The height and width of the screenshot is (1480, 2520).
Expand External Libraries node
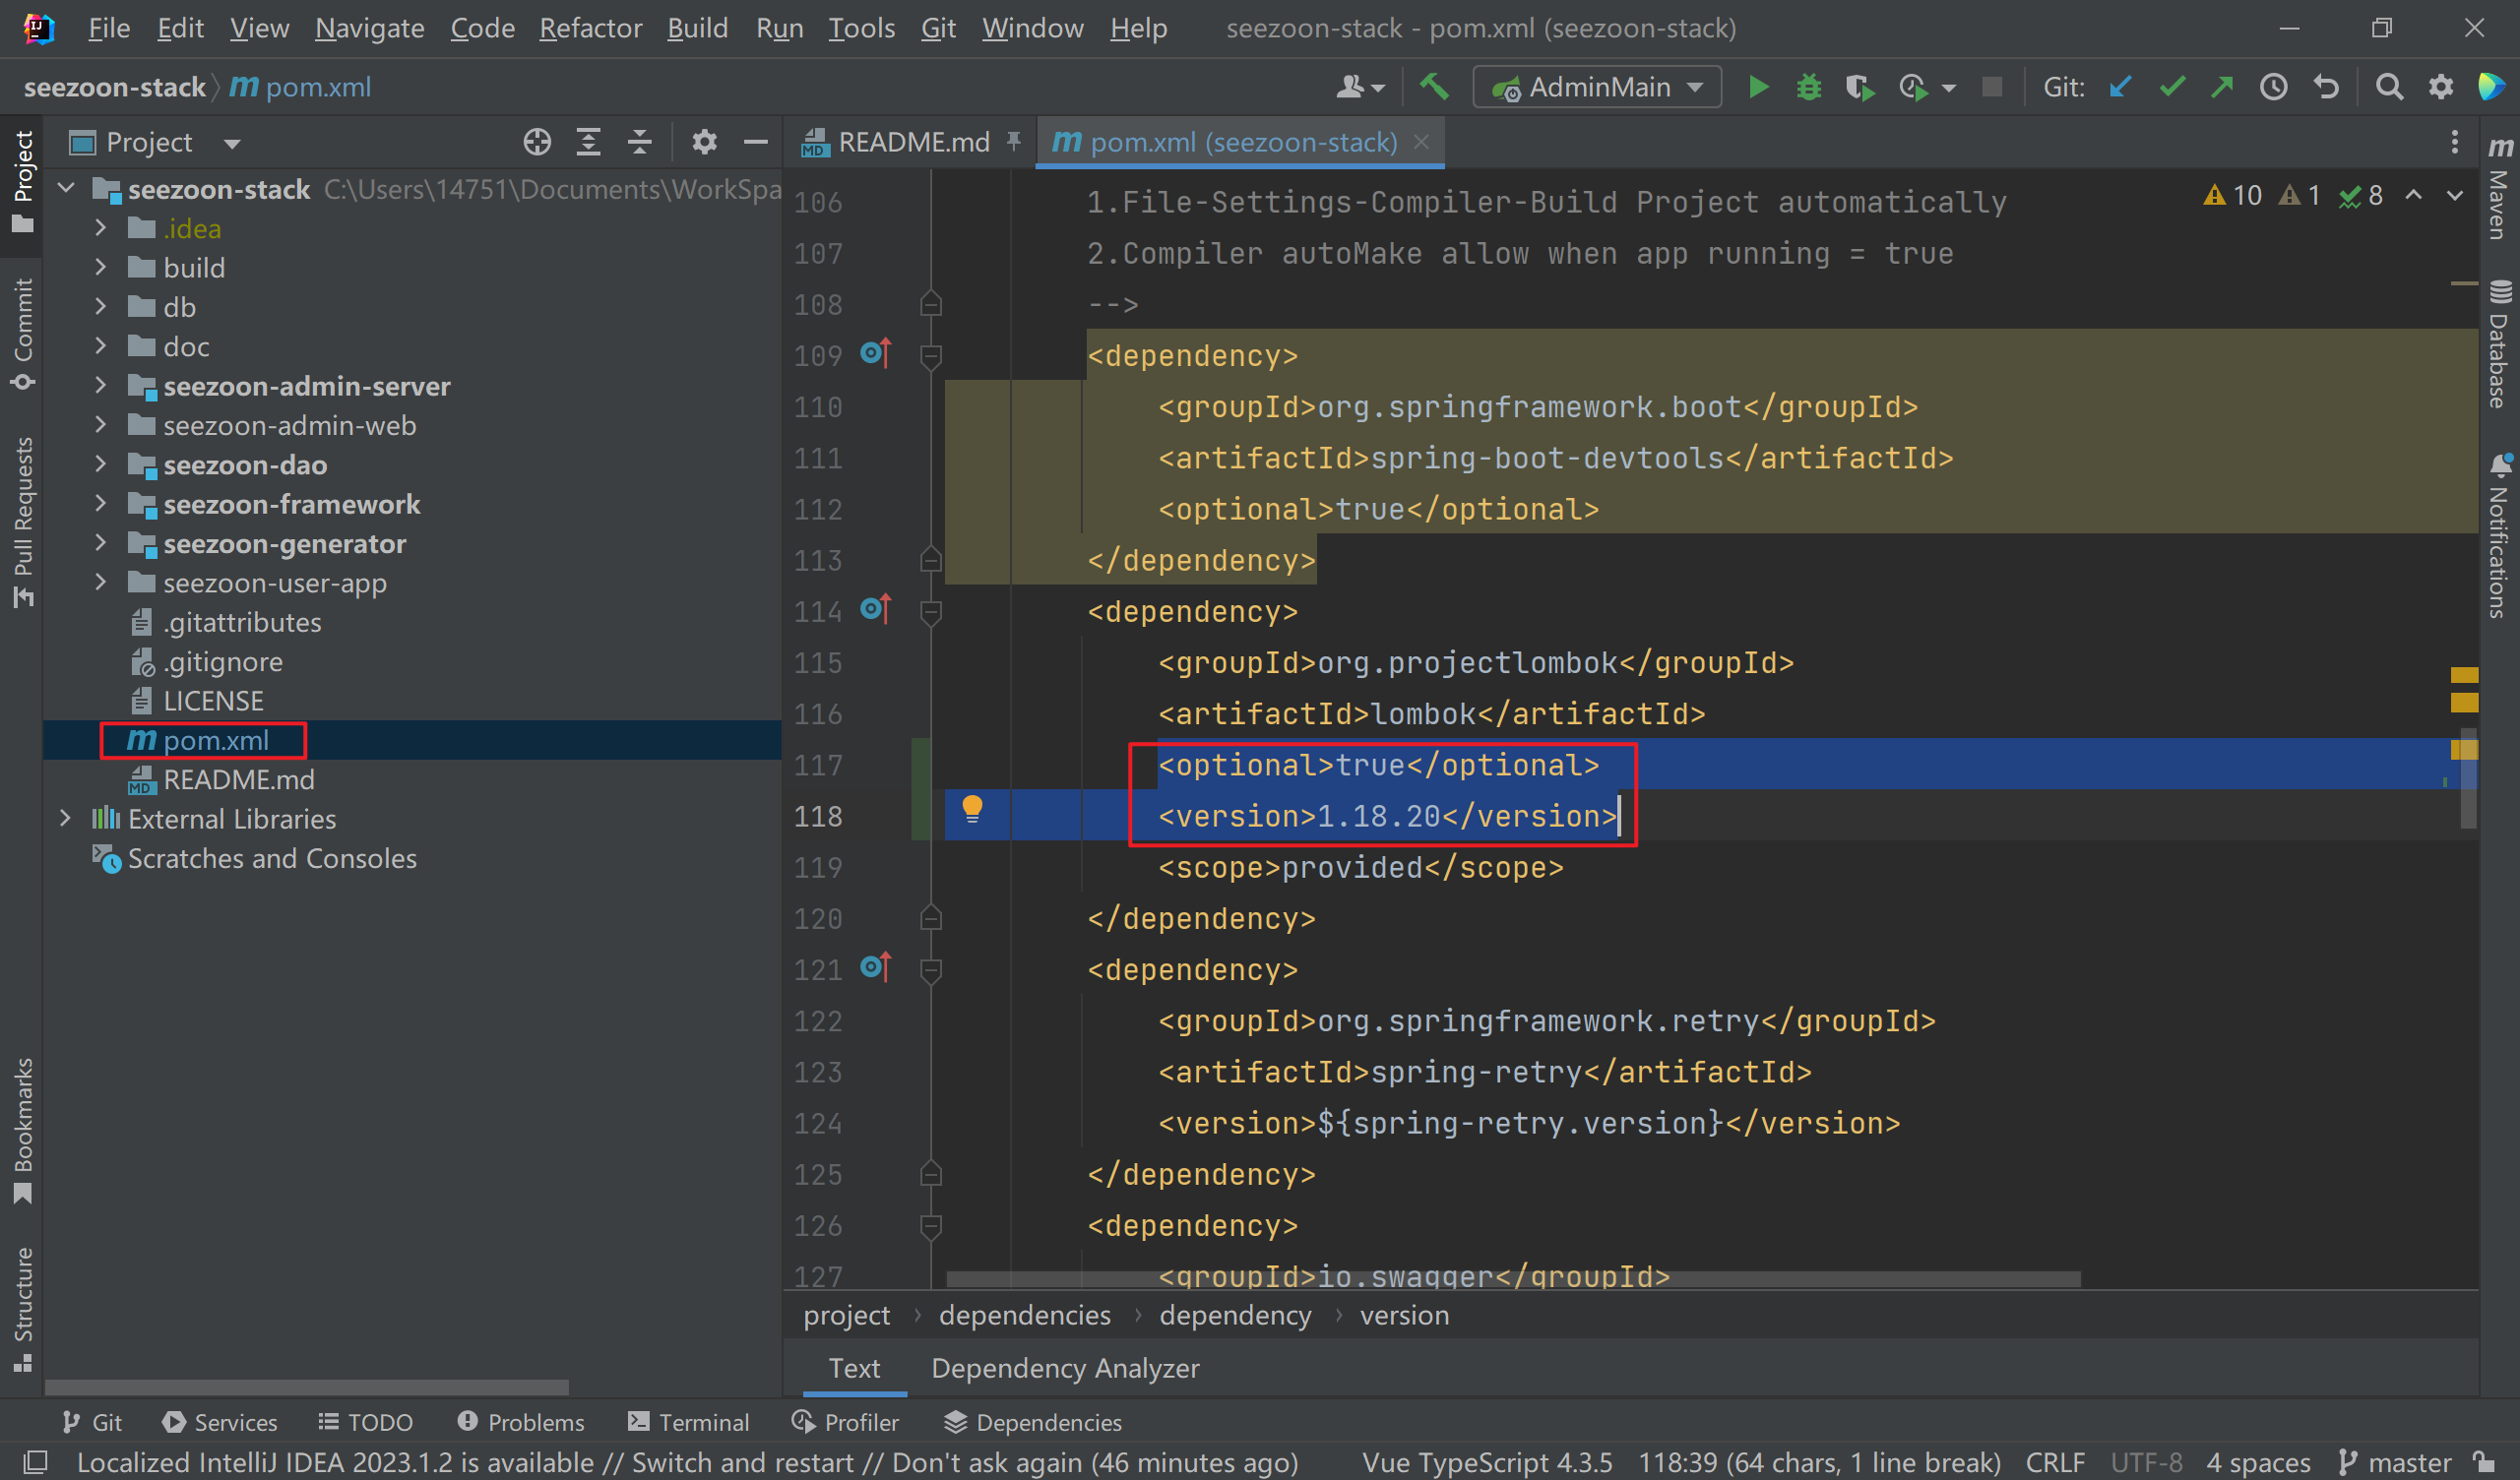[x=65, y=819]
